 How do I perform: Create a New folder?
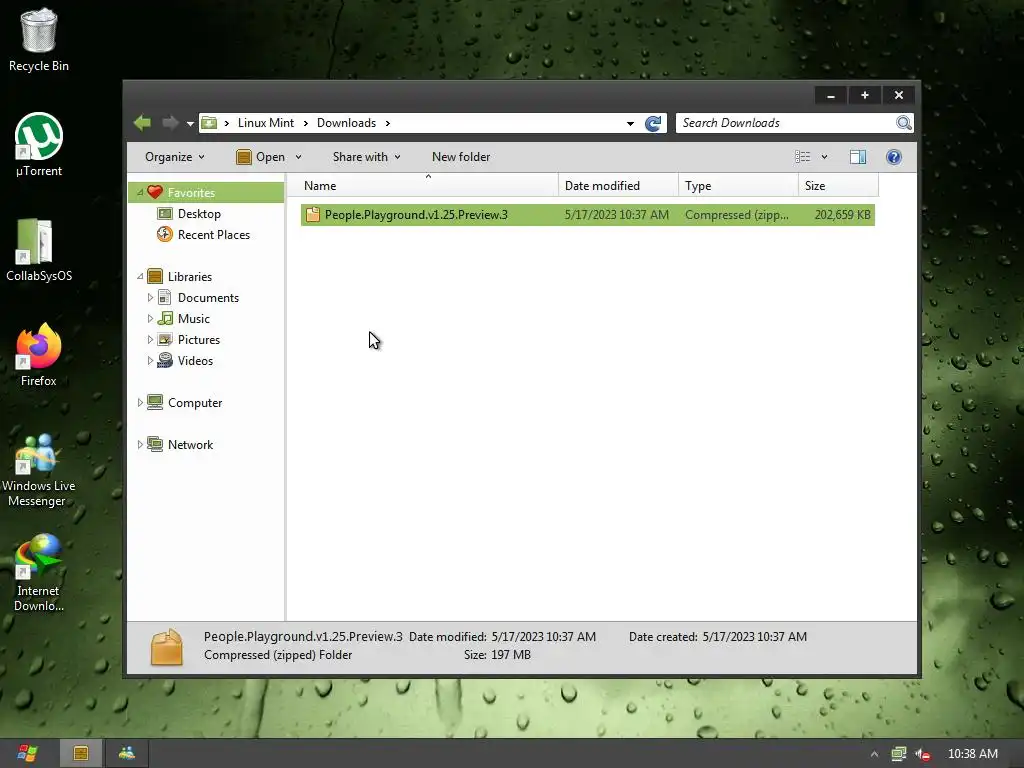(x=461, y=157)
